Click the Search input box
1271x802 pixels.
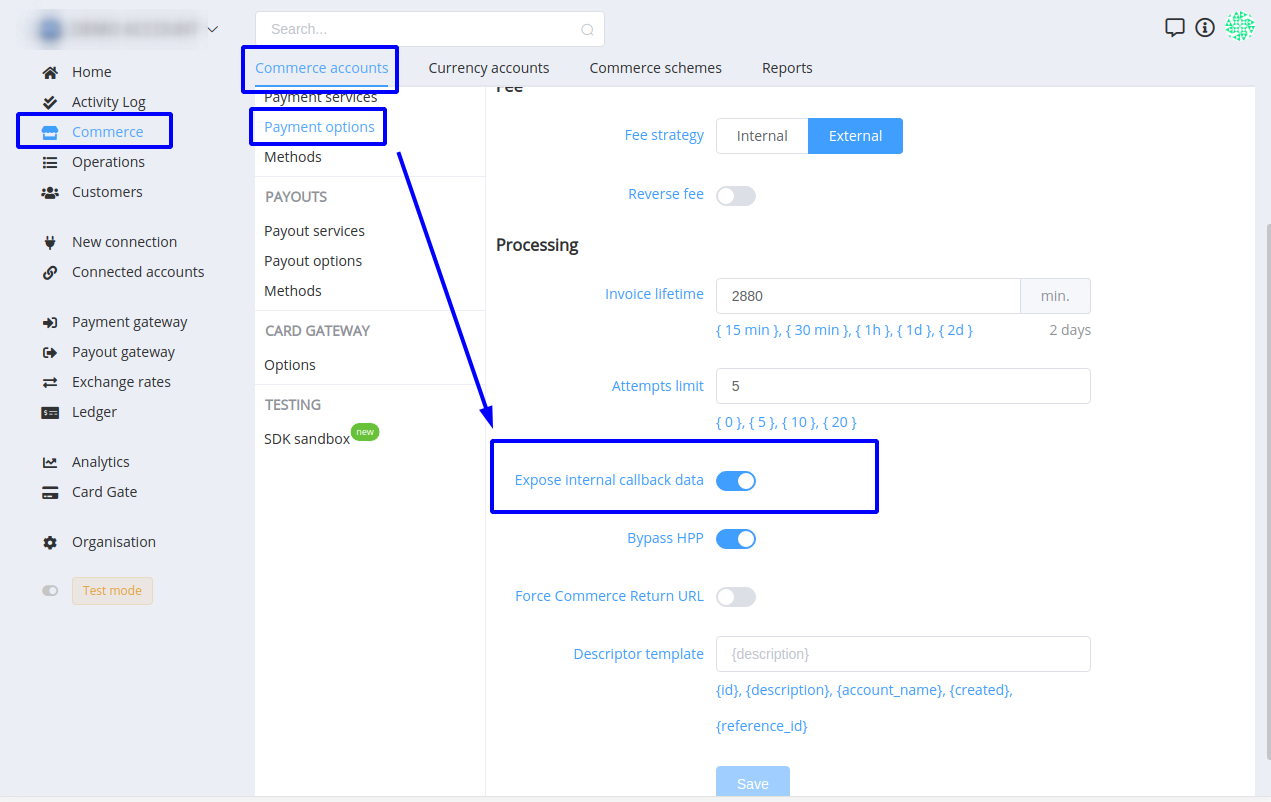[430, 29]
